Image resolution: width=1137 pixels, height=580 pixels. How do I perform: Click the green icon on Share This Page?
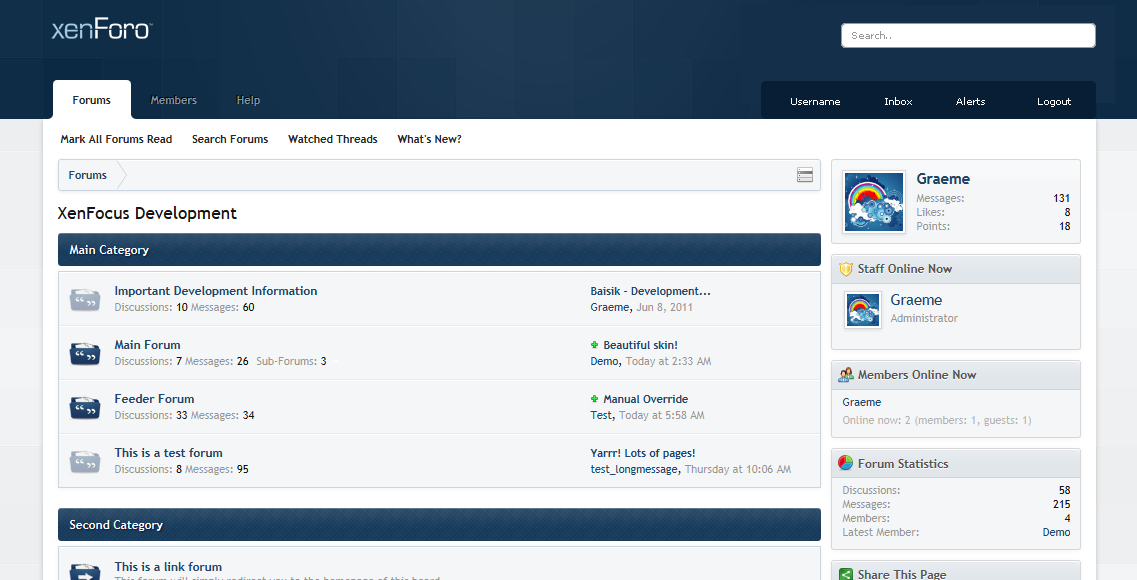point(845,573)
